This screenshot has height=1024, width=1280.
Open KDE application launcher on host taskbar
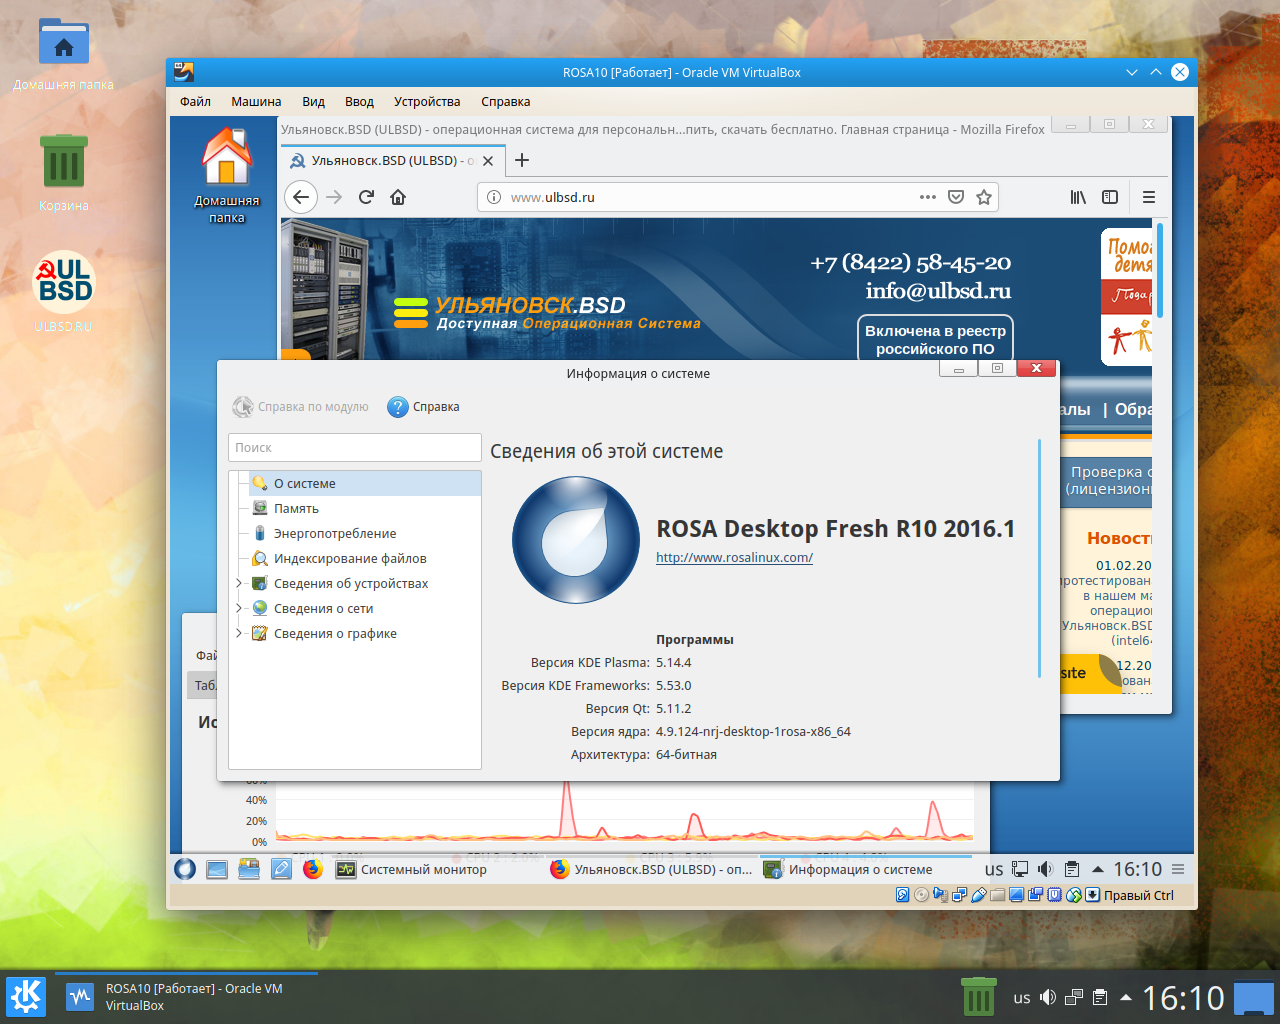(25, 997)
